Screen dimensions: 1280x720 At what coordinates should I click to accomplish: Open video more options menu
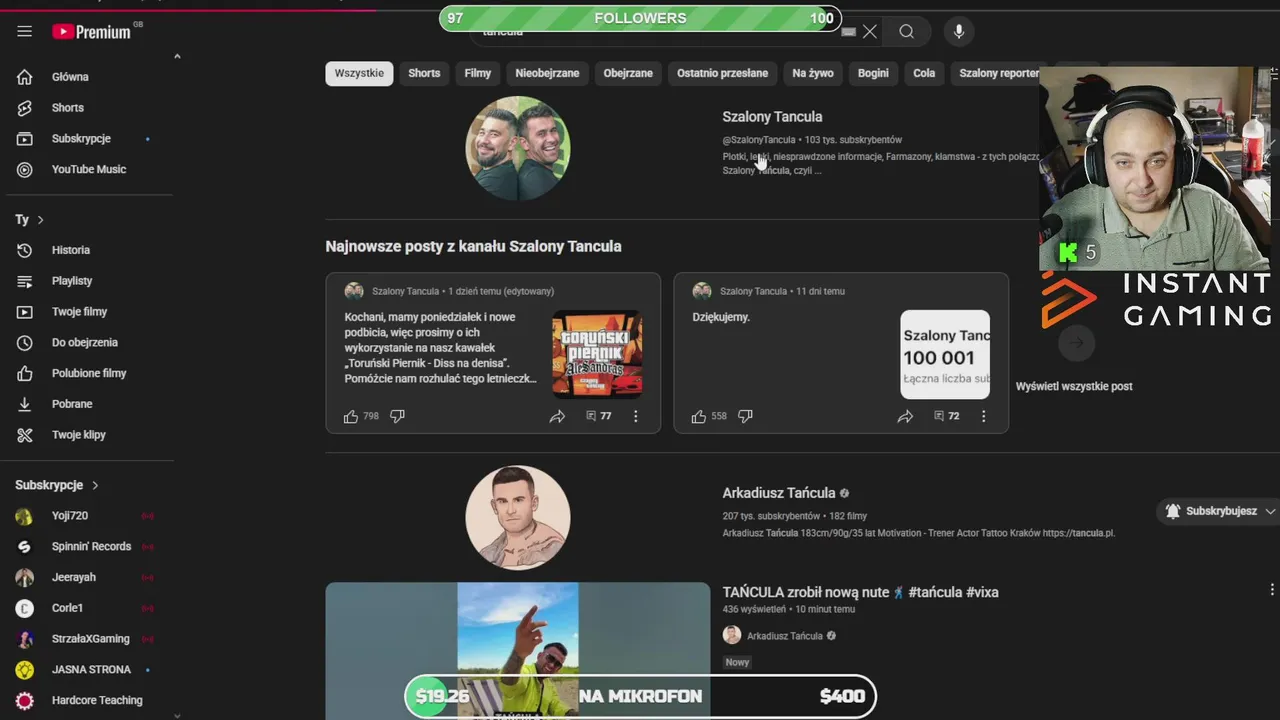tap(1272, 590)
